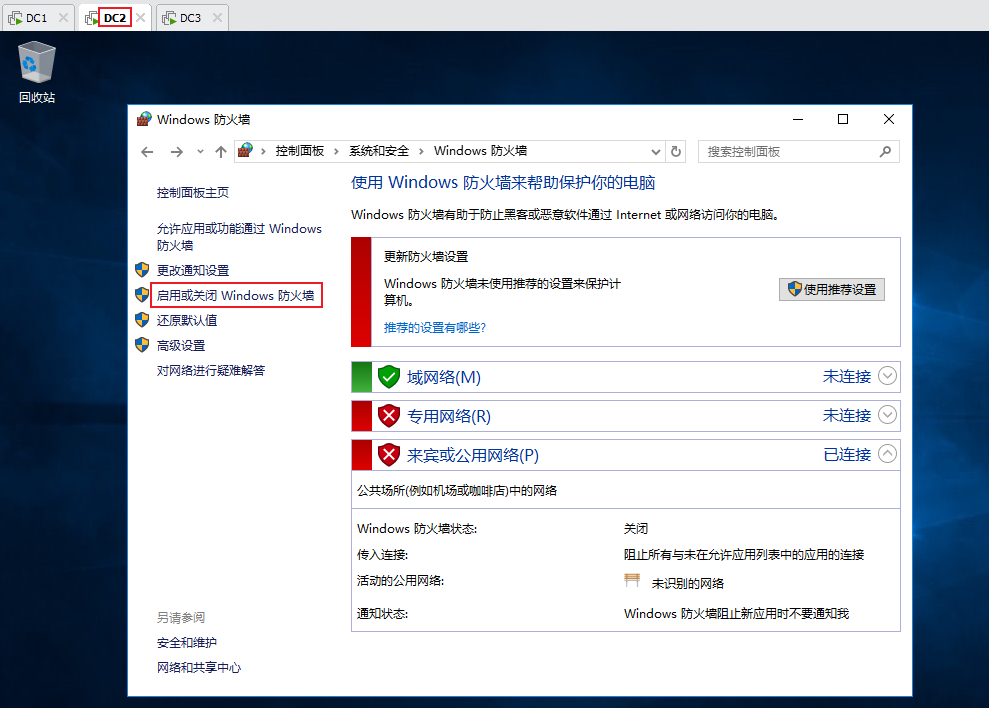Click 还原默认值 link
Viewport: 989px width, 708px height.
(187, 320)
